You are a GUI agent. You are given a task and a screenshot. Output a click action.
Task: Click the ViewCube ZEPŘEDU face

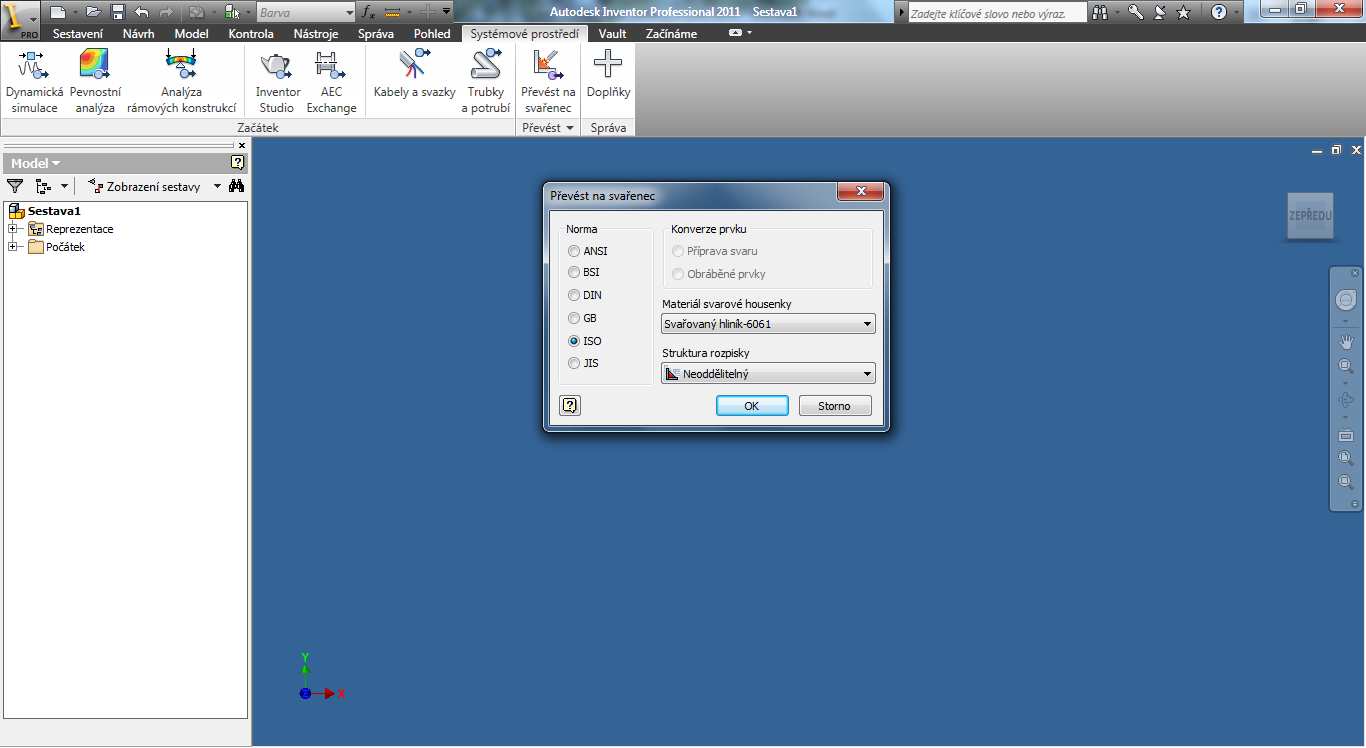coord(1309,216)
